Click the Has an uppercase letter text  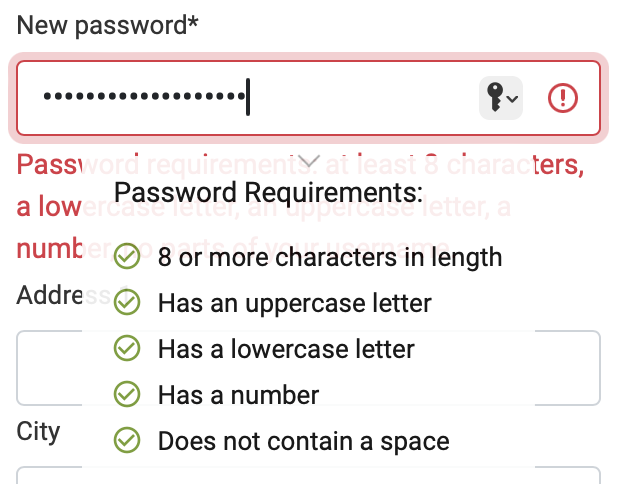tap(295, 303)
